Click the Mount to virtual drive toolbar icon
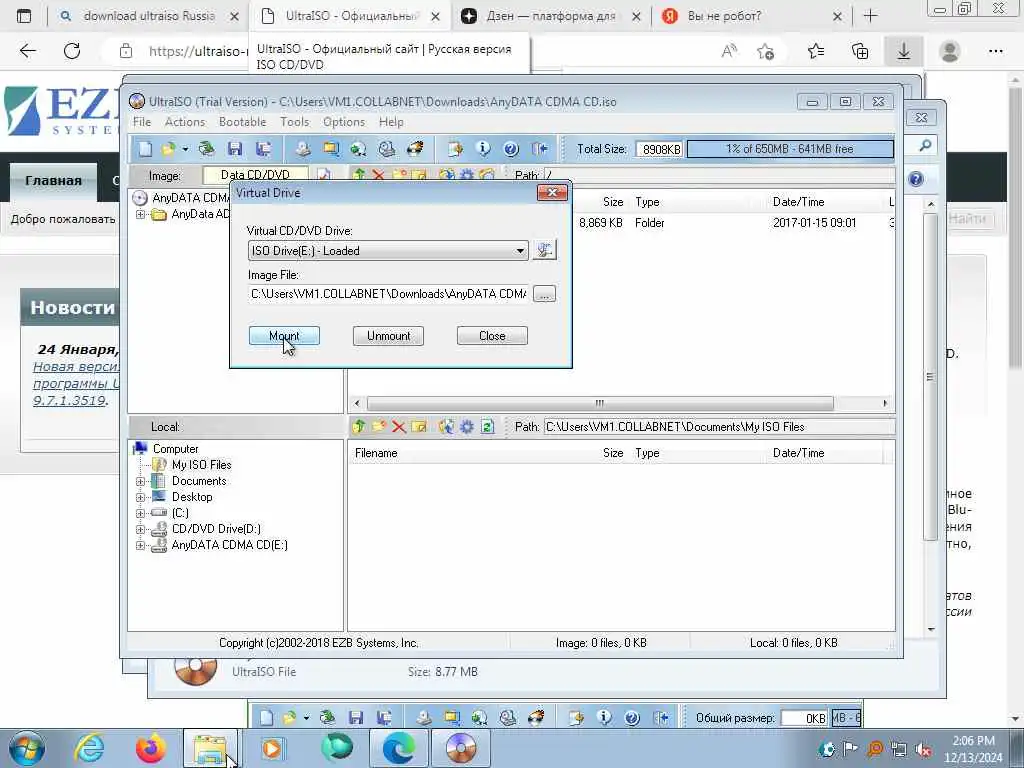Screen dimensions: 1024x768 pyautogui.click(x=387, y=149)
